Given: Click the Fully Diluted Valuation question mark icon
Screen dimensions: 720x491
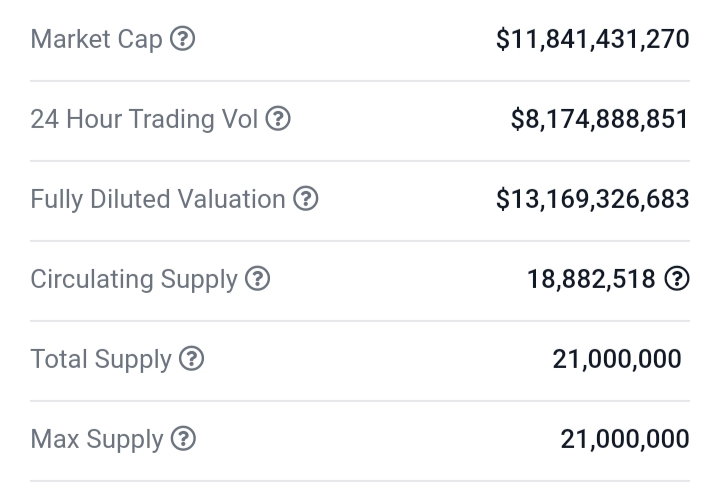Looking at the screenshot, I should 306,198.
